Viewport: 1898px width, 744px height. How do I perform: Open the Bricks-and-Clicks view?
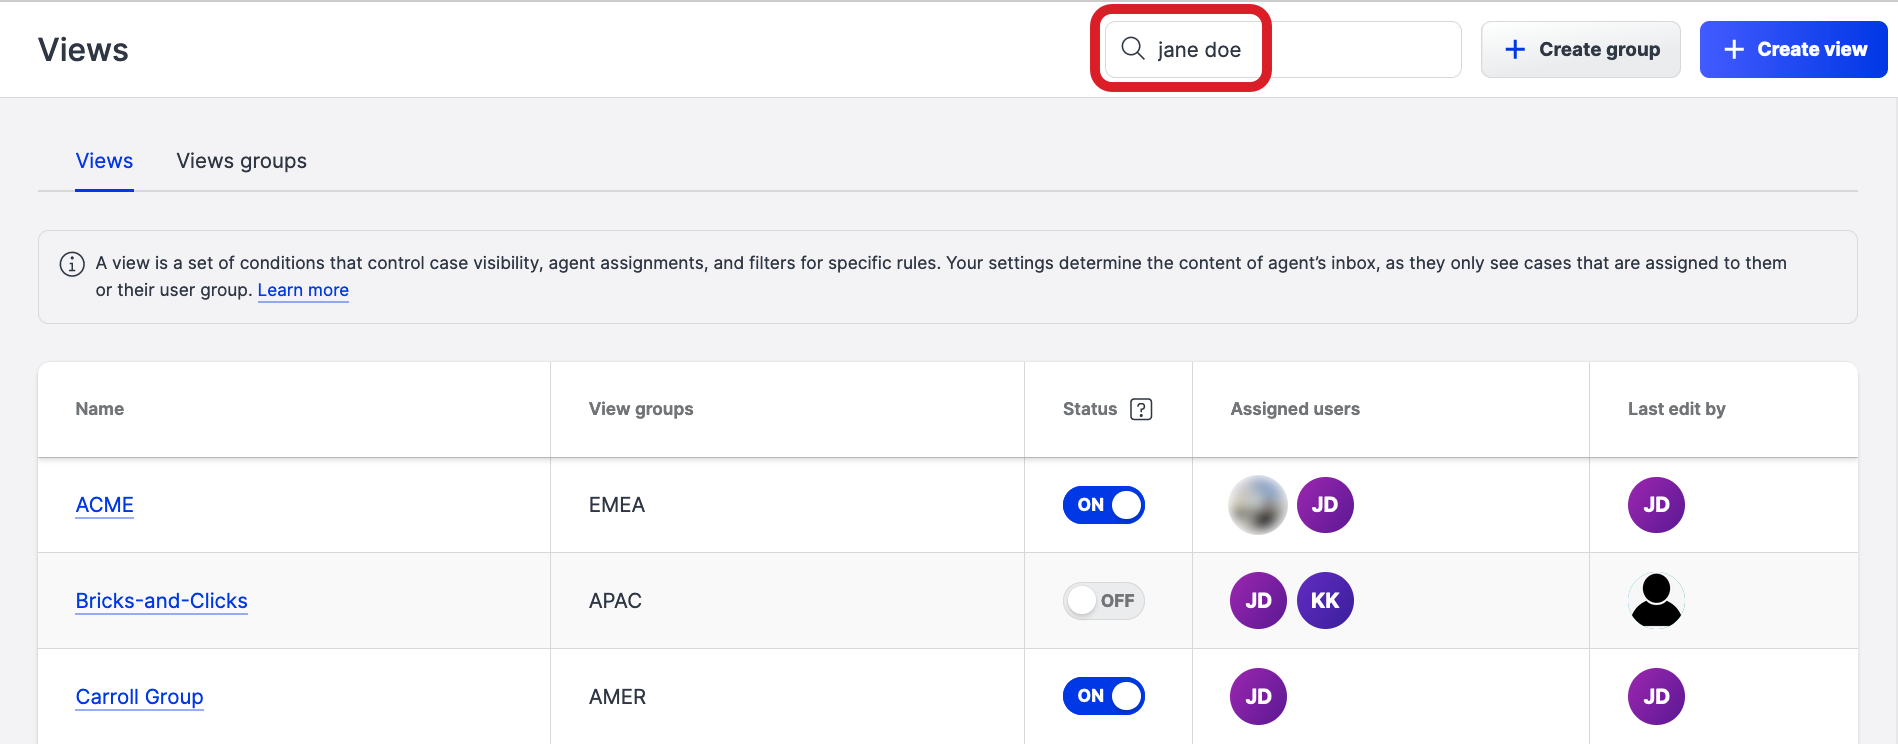coord(161,601)
